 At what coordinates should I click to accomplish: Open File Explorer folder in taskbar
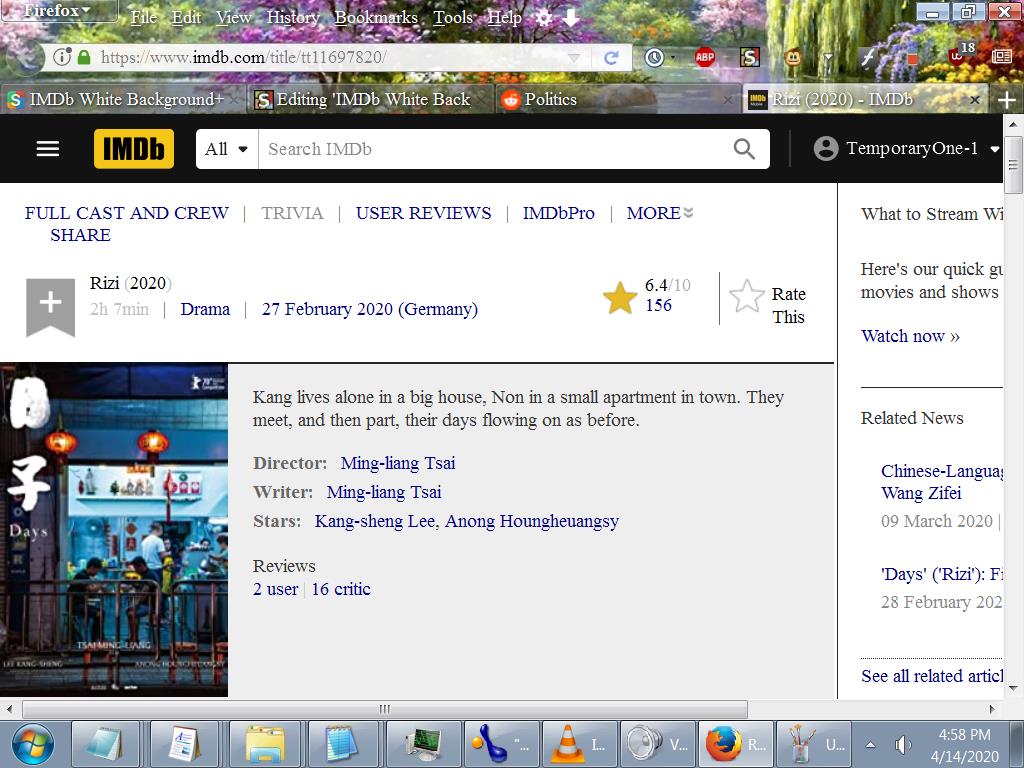point(265,744)
